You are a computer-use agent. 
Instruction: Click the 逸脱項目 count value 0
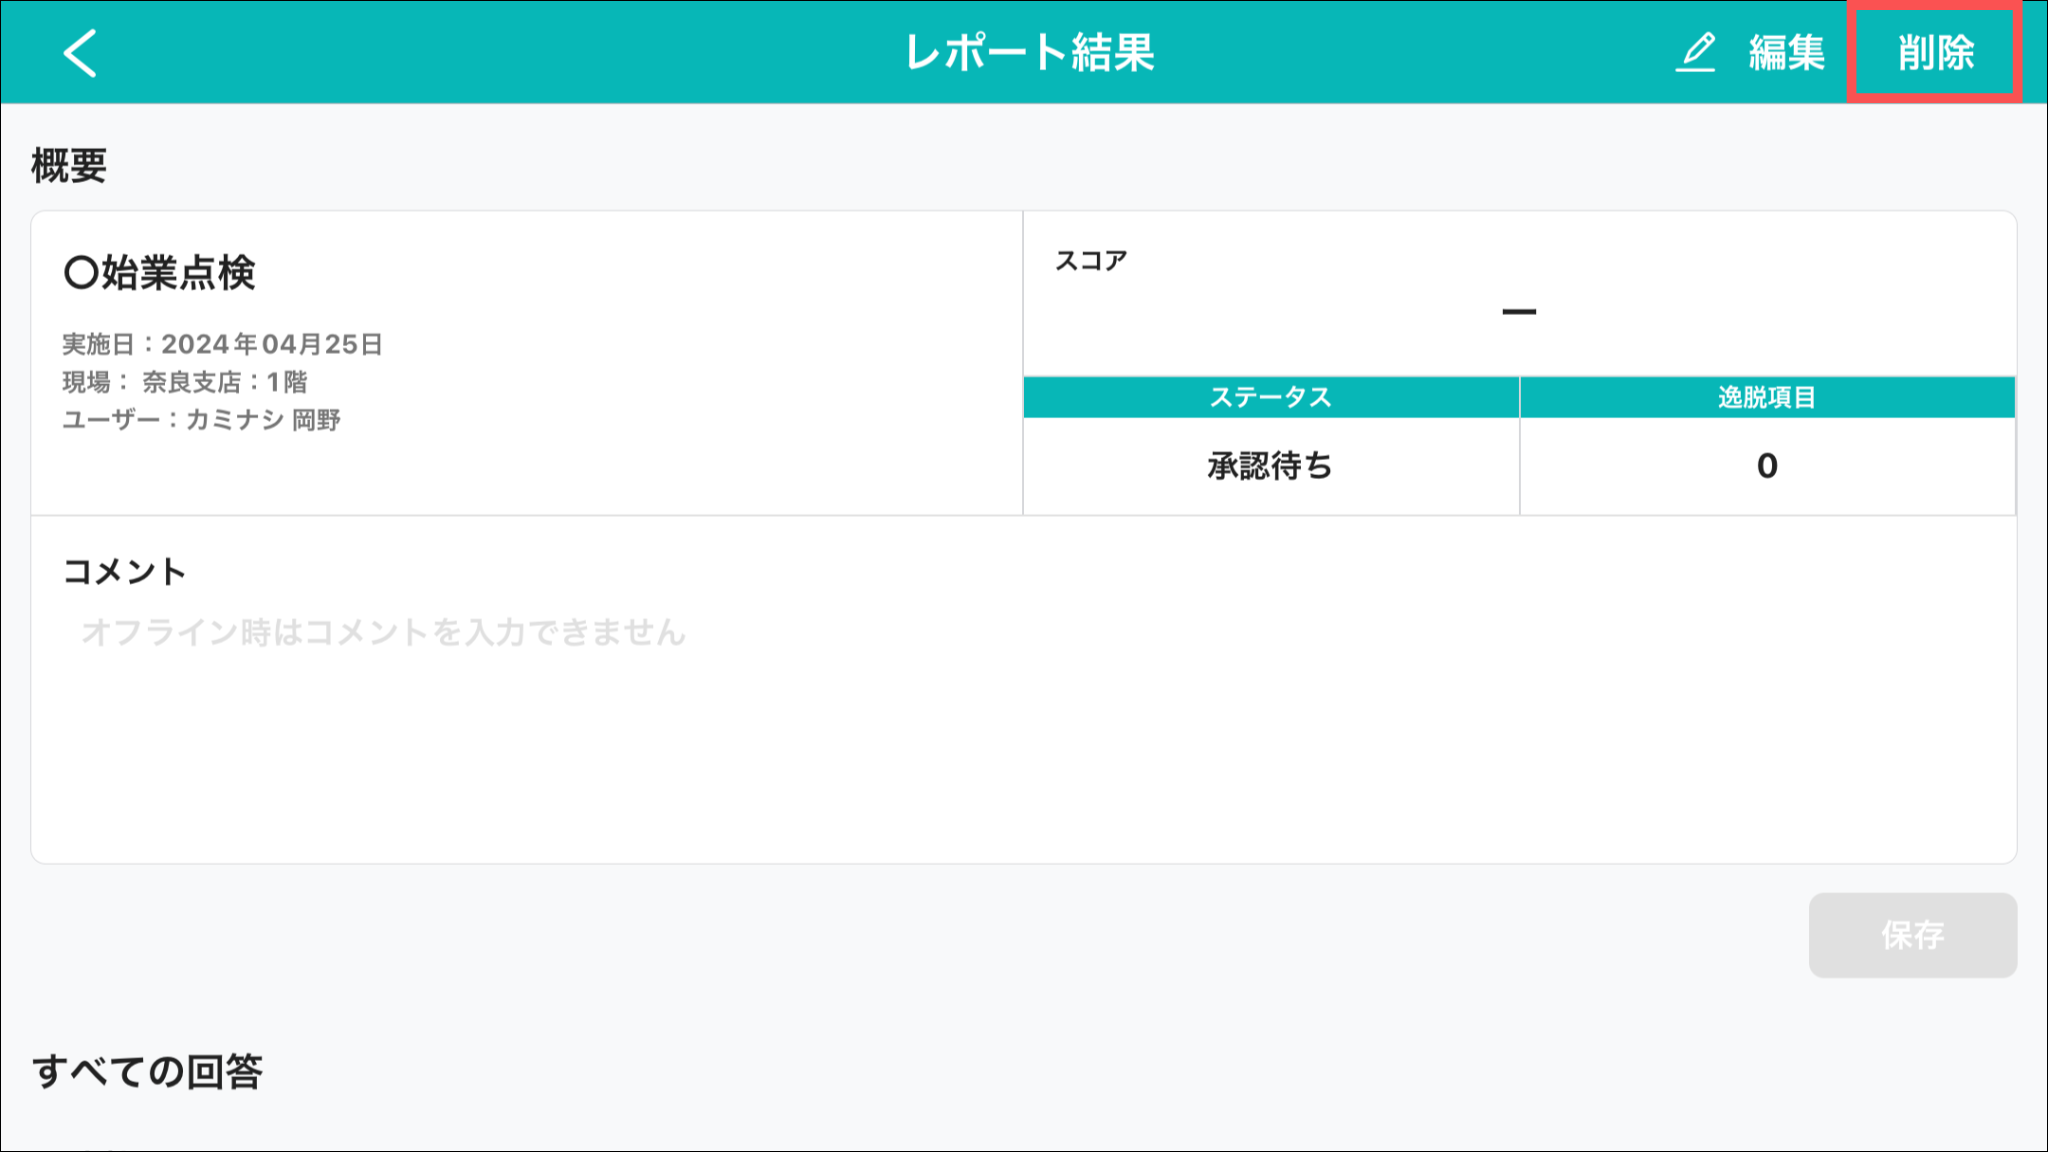(x=1767, y=466)
